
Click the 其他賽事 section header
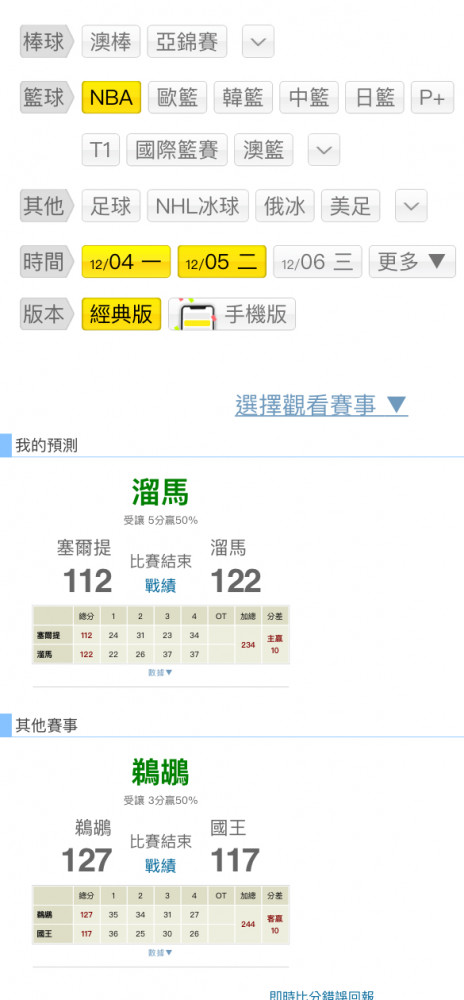[x=47, y=725]
